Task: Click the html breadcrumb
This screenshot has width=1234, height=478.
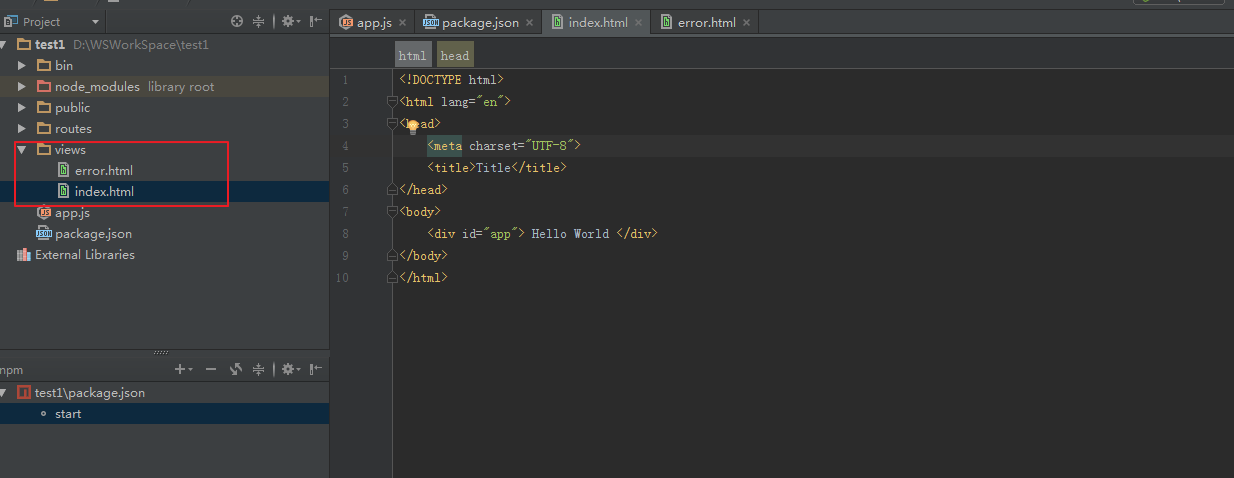Action: (x=412, y=56)
